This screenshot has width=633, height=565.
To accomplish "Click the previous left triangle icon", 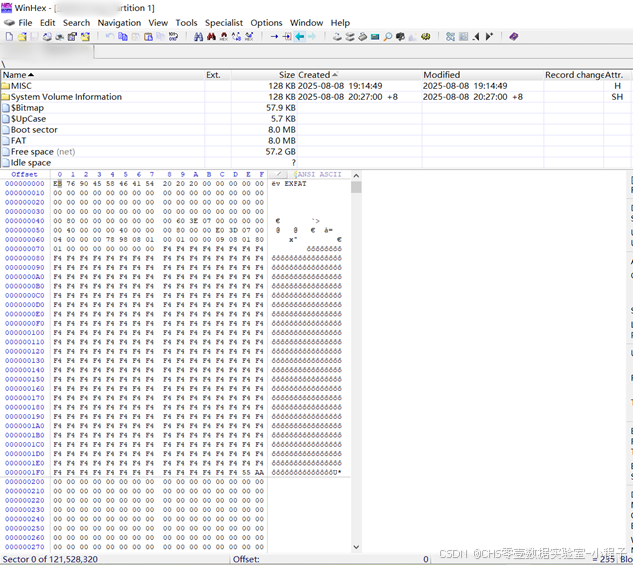I will click(476, 37).
